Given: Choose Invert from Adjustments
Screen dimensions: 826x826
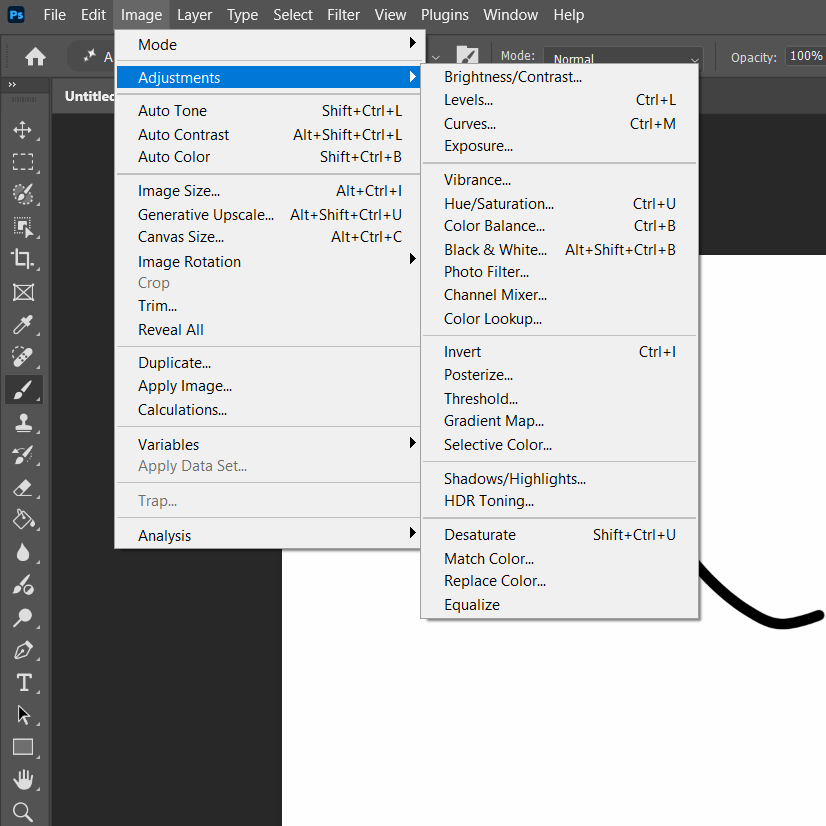Looking at the screenshot, I should tap(559, 351).
